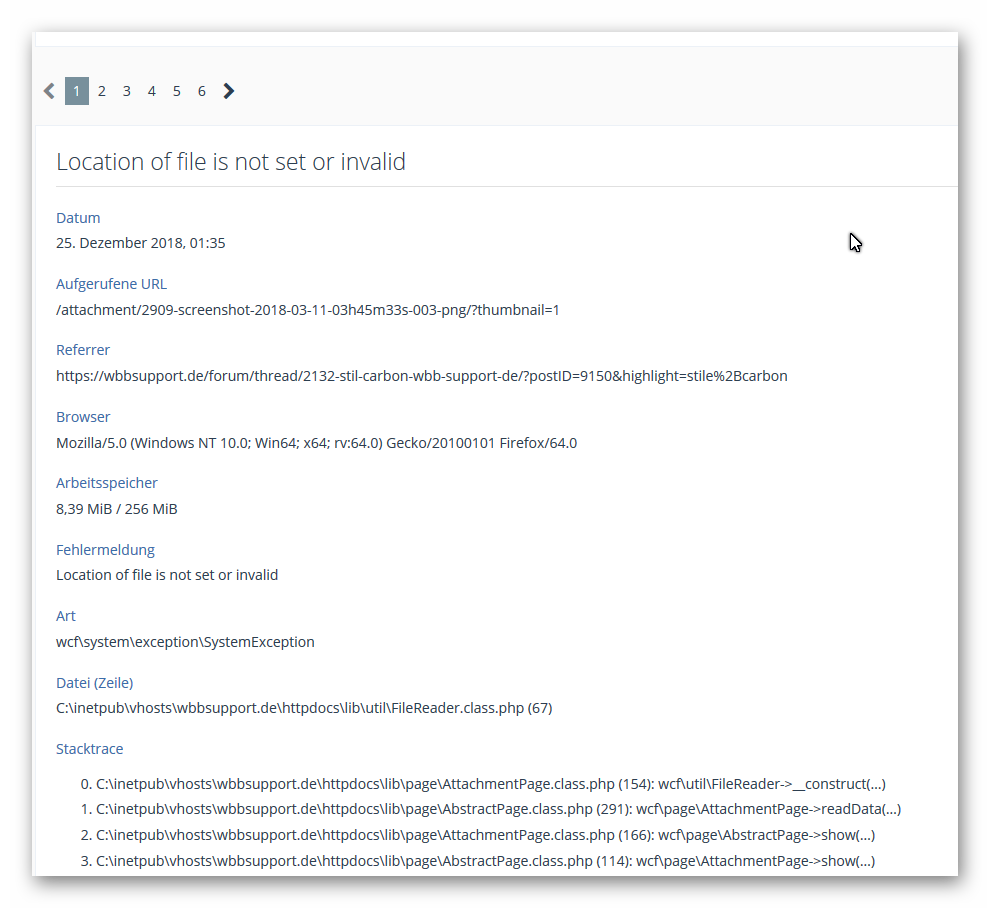The image size is (990, 908).
Task: Click the date "25. Dezember 2018, 01:35"
Action: tap(141, 243)
